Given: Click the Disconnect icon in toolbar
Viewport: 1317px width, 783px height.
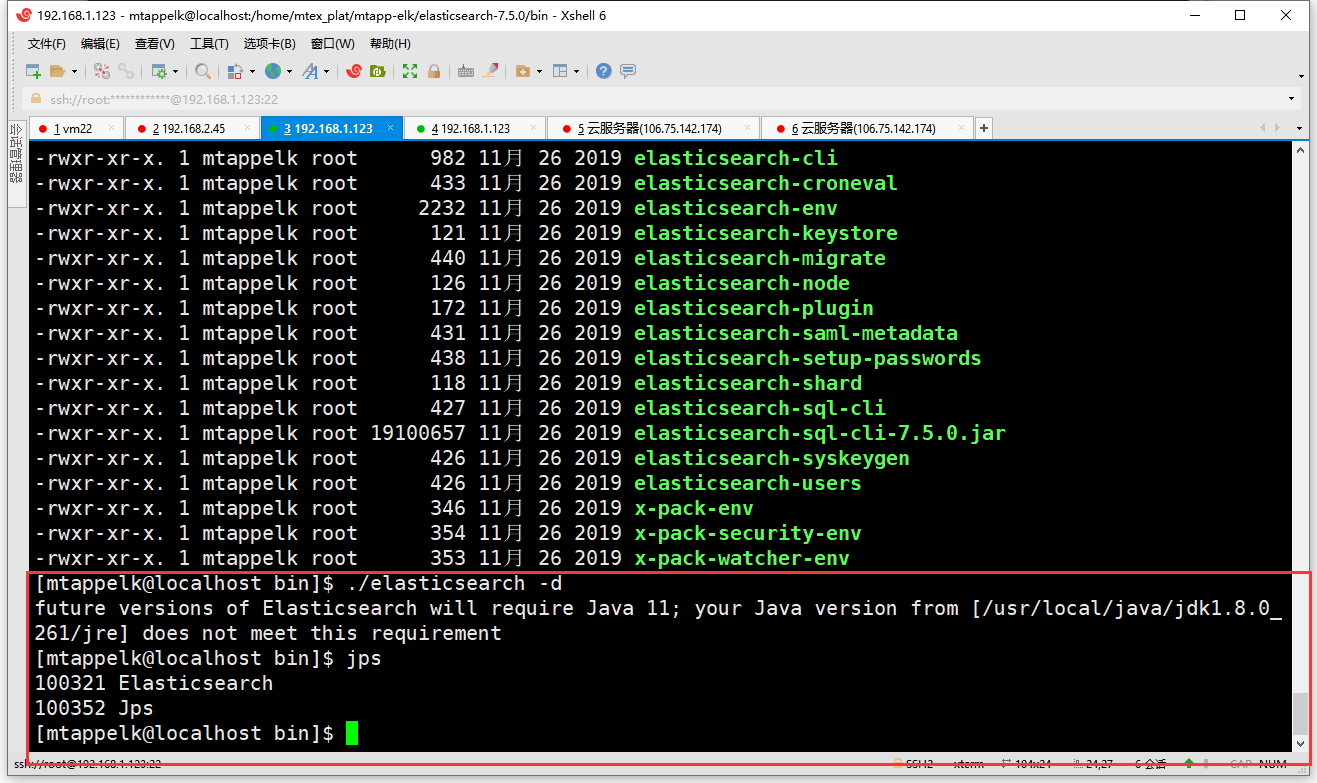Looking at the screenshot, I should pyautogui.click(x=102, y=71).
